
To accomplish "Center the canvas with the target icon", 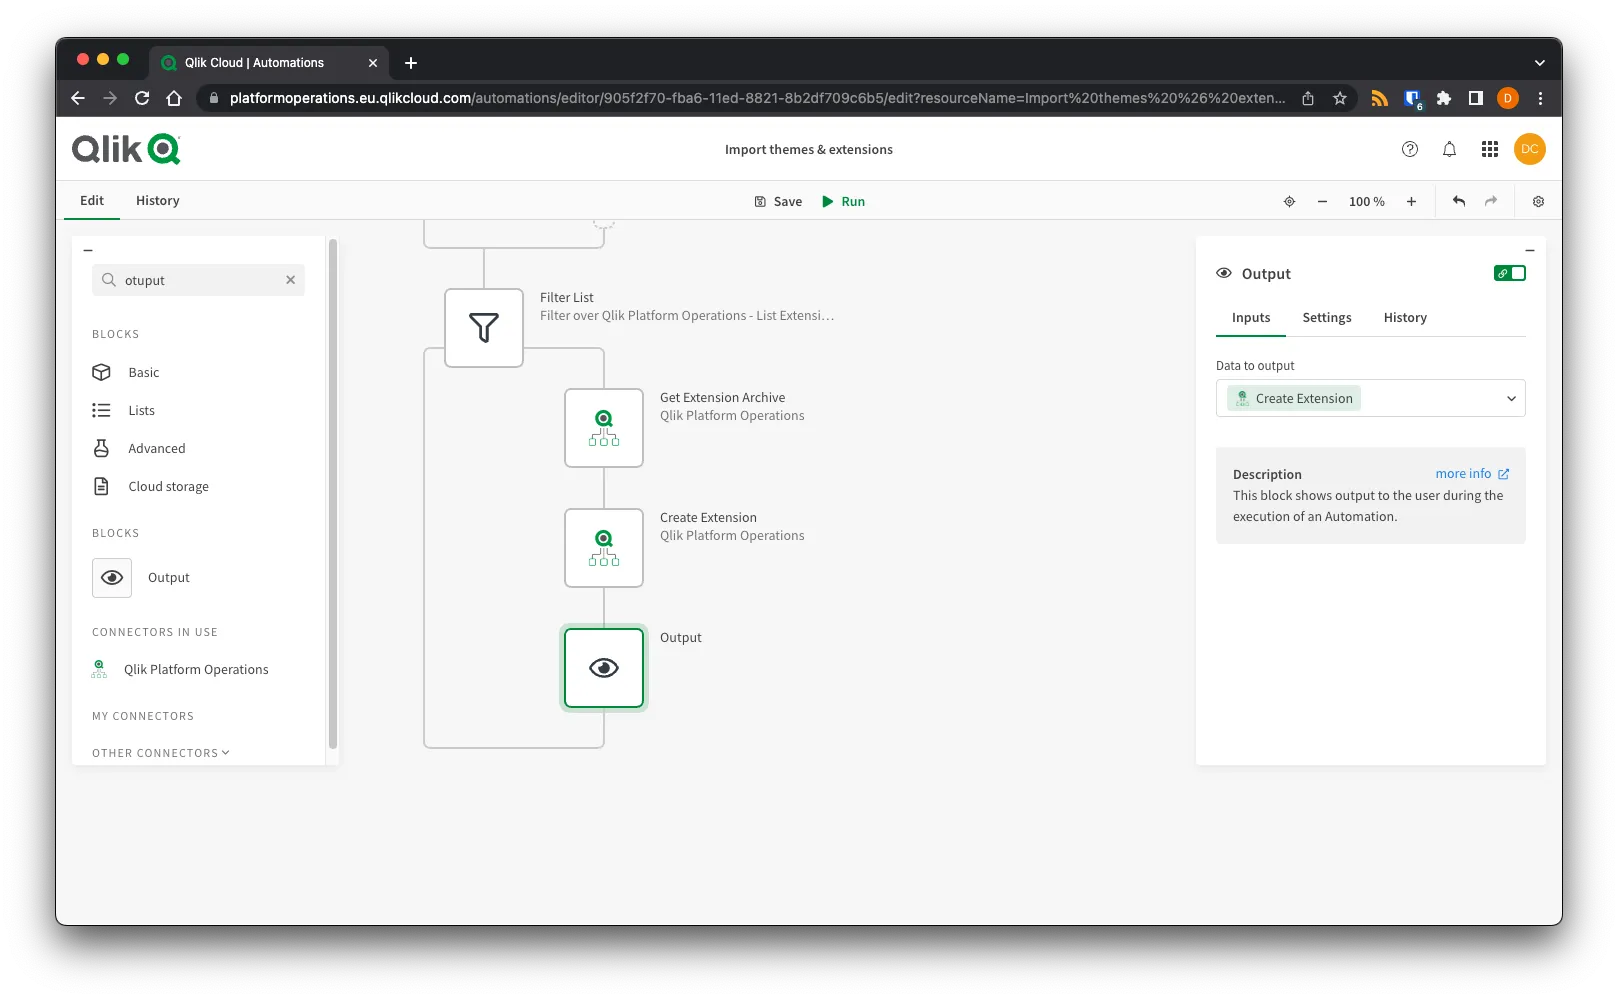I will (1289, 201).
